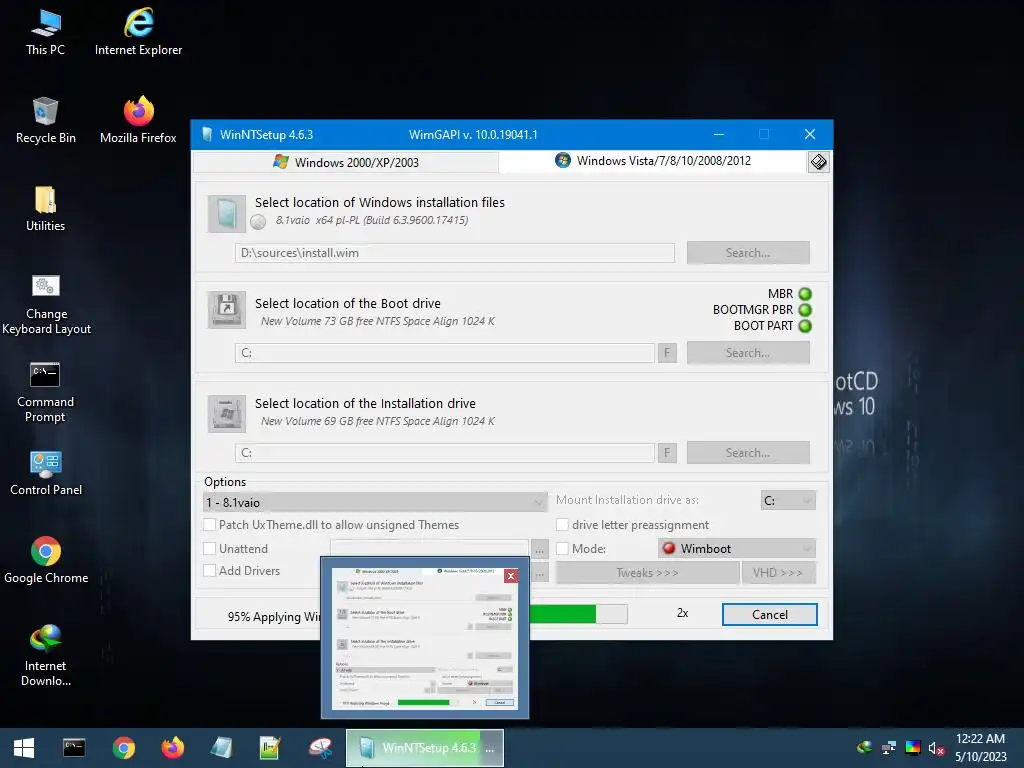Toggle the Mode checkbox
1024x768 pixels.
(x=562, y=549)
